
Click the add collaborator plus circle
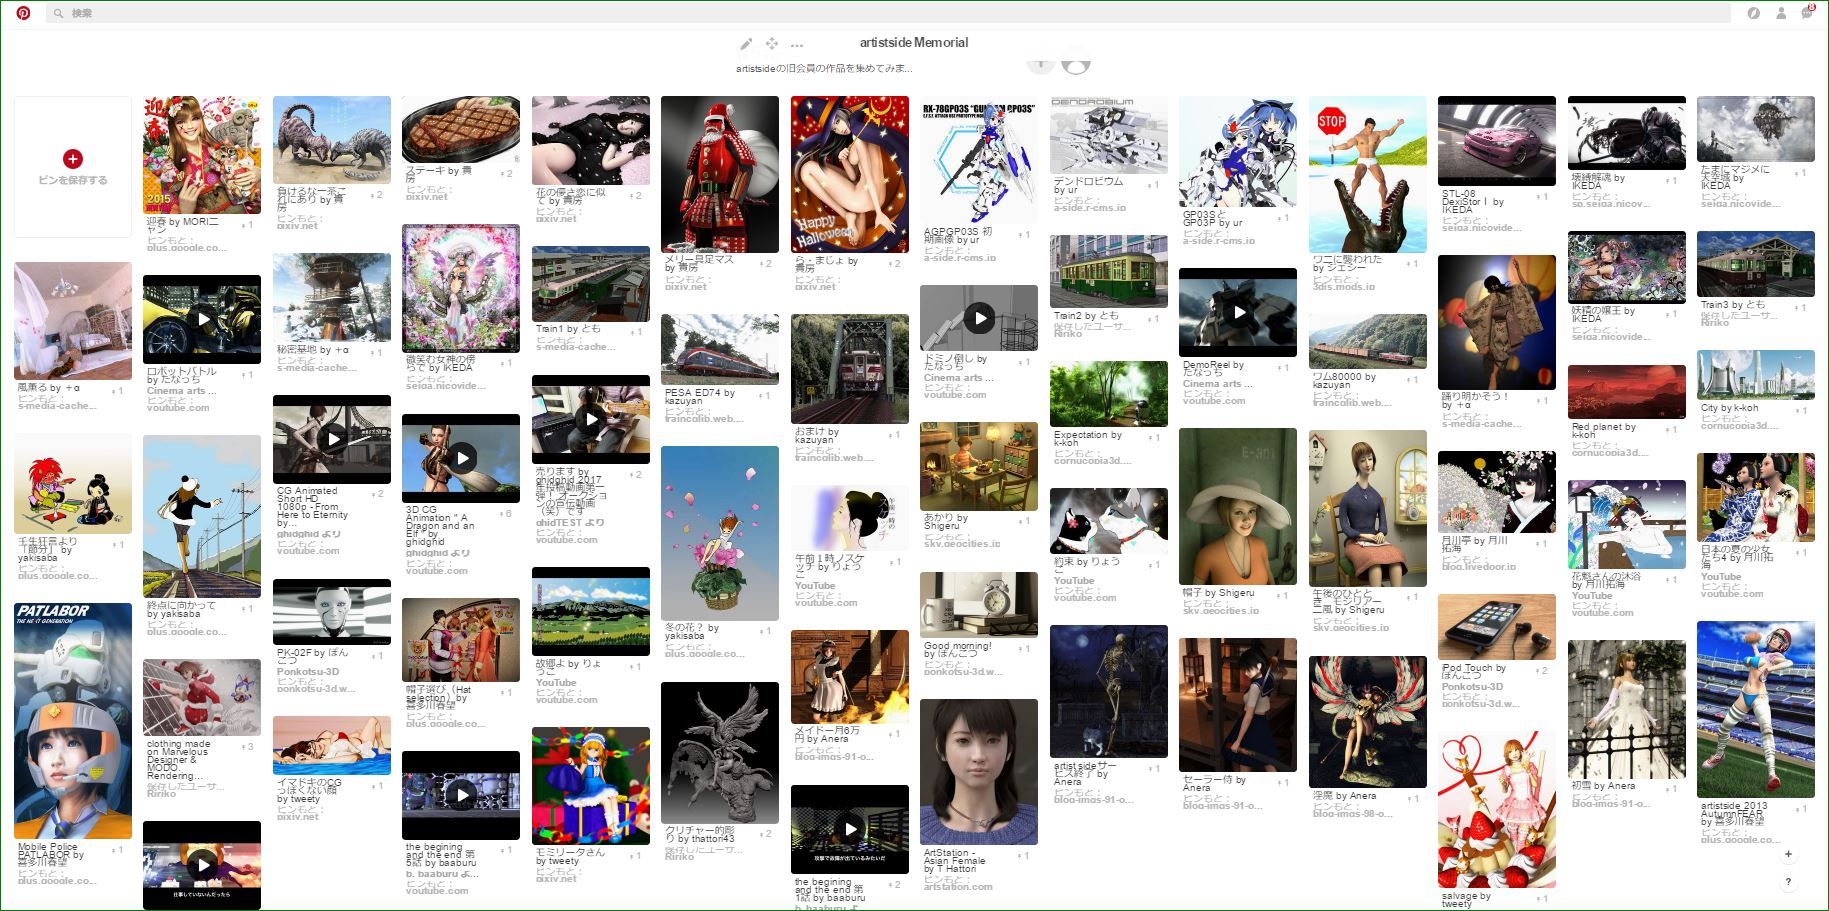pyautogui.click(x=1041, y=63)
